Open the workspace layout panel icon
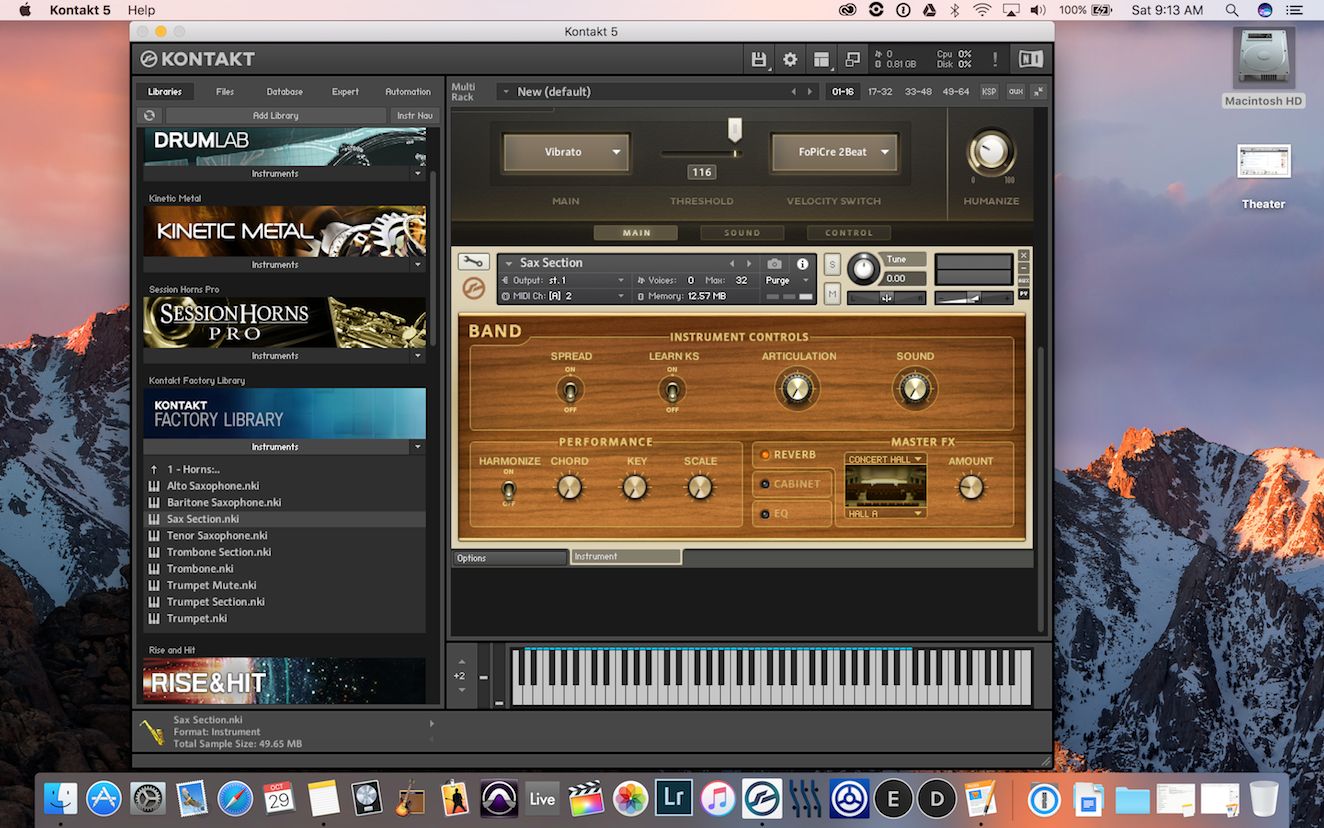Image resolution: width=1324 pixels, height=828 pixels. [x=821, y=59]
